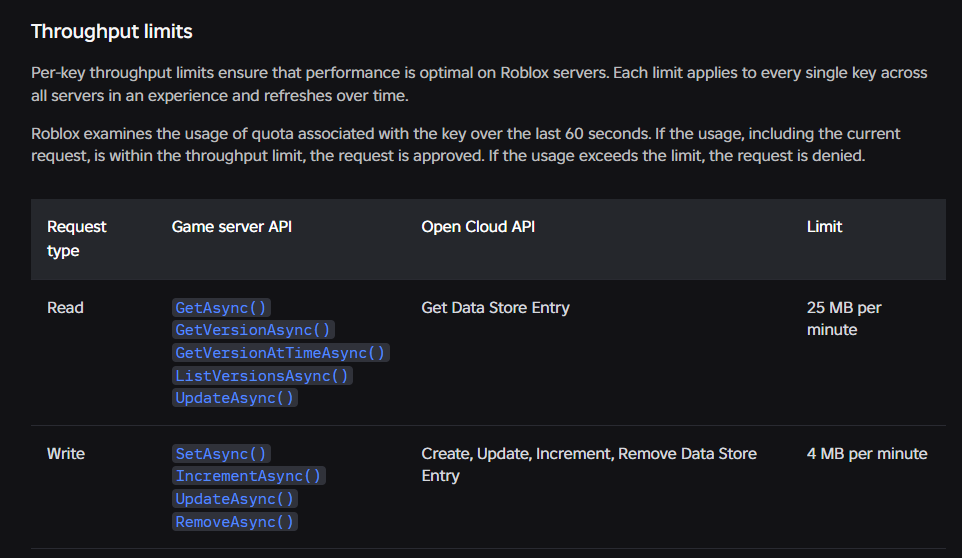
Task: Open the GetAsync() API link
Action: (221, 308)
